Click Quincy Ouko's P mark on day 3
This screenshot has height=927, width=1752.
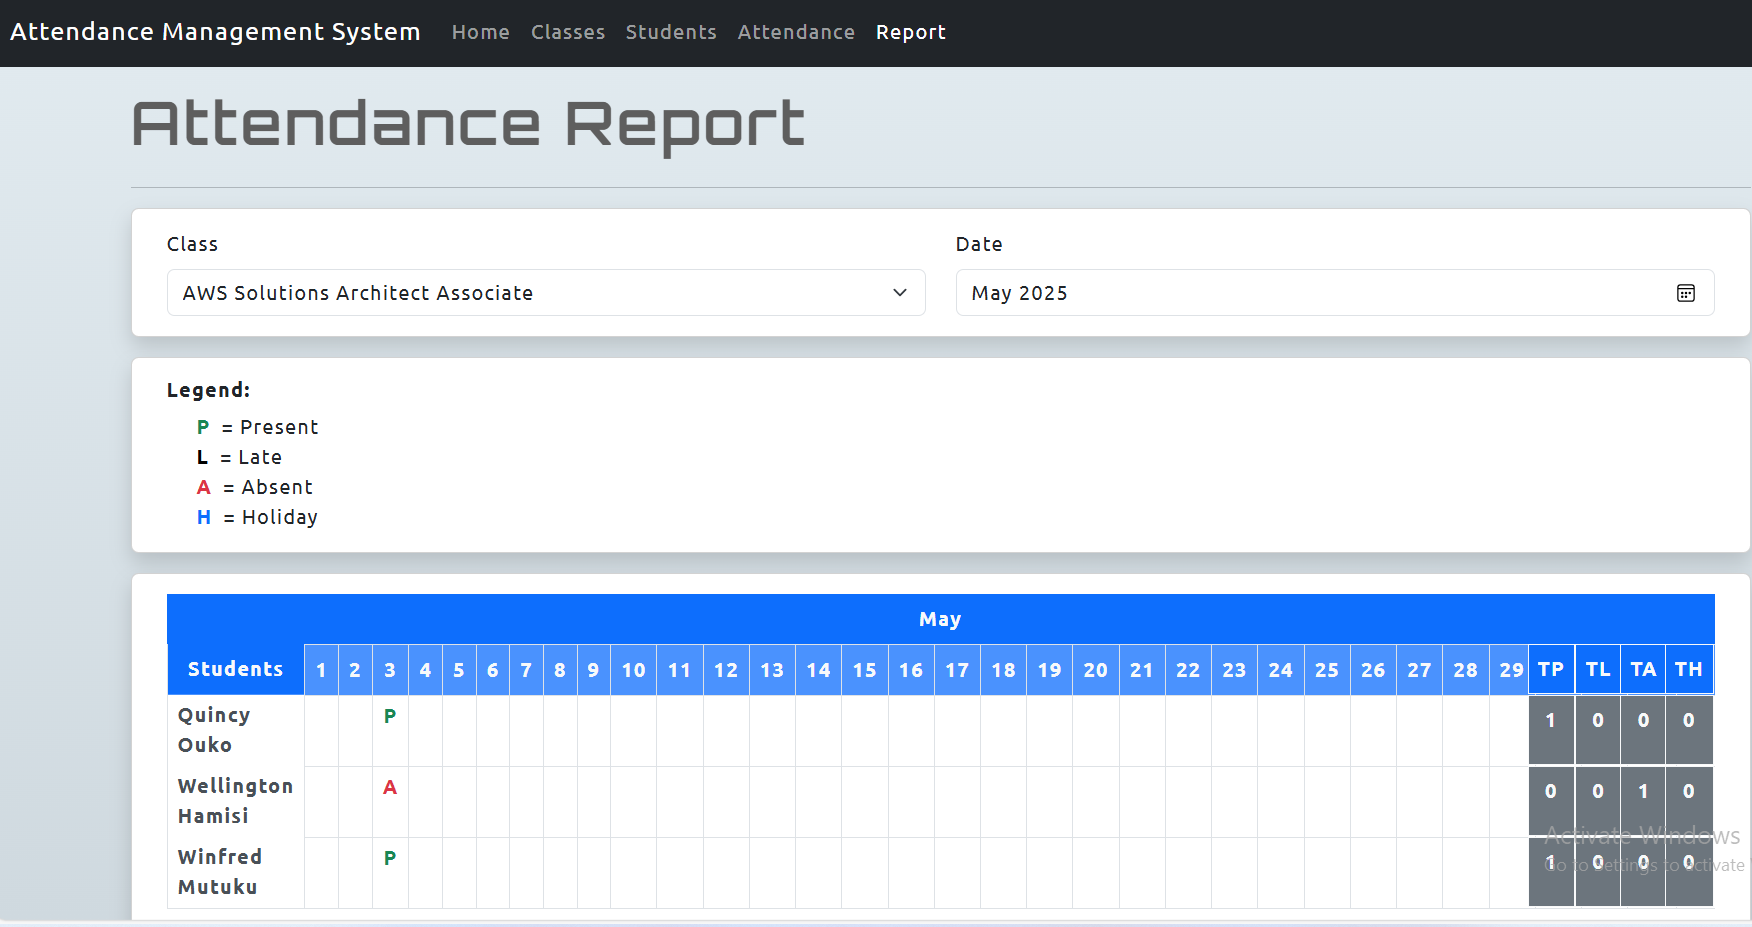(390, 716)
